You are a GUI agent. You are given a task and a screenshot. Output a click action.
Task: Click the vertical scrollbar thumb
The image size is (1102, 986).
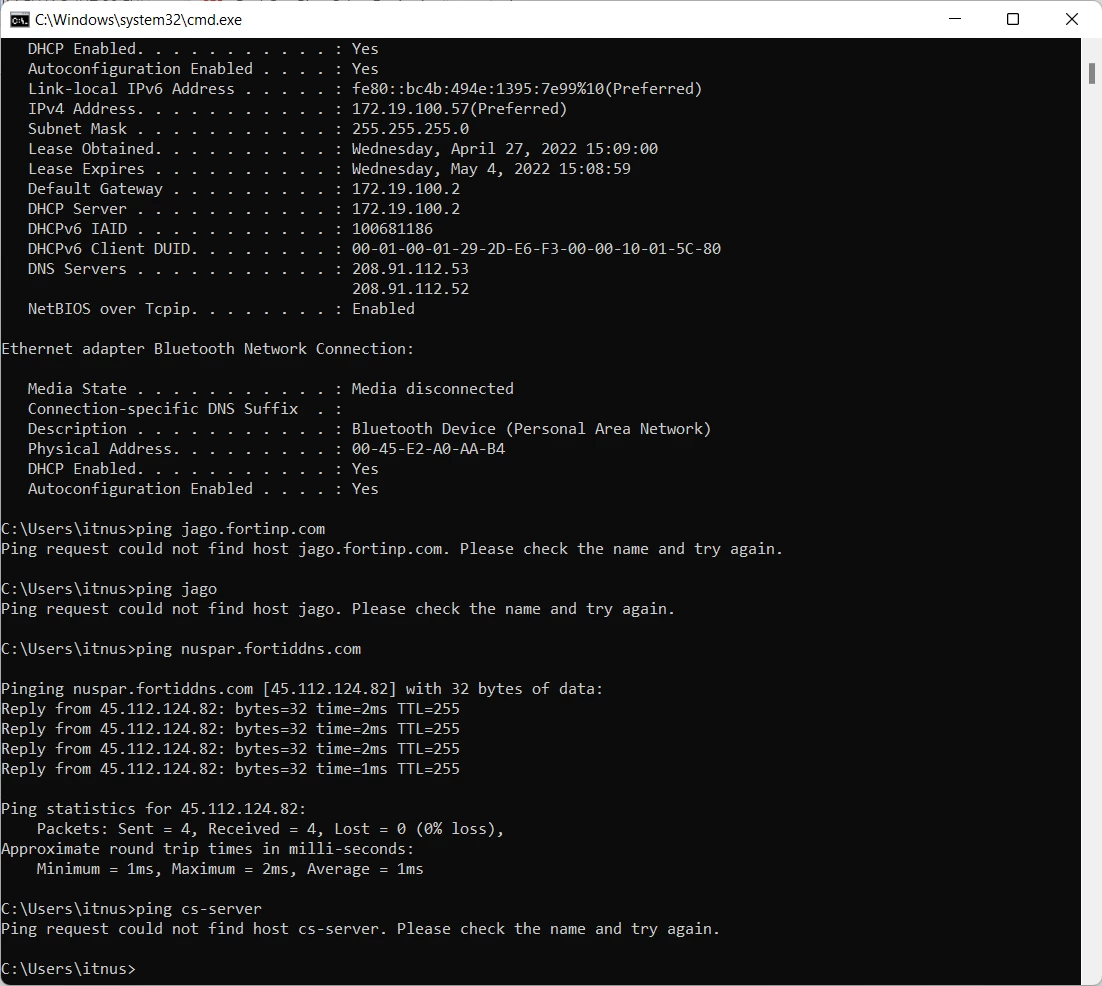(x=1091, y=73)
